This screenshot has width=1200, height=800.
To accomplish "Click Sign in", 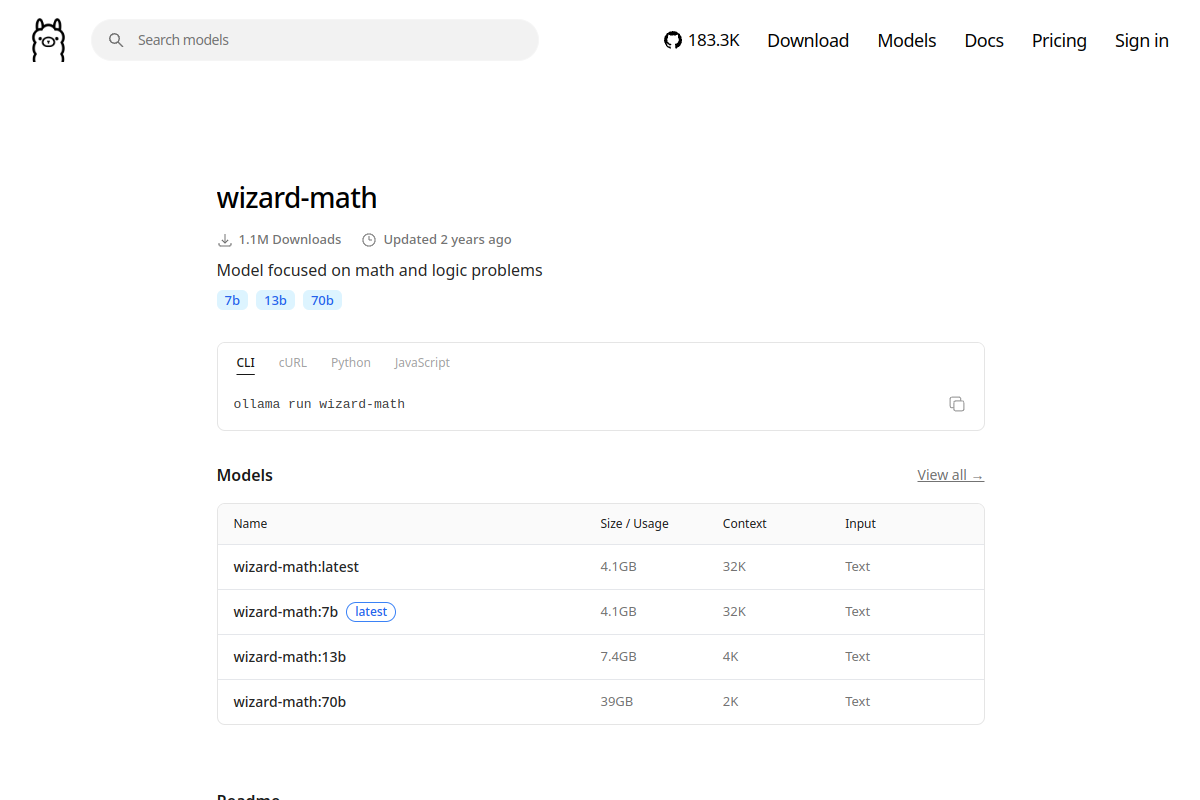I will point(1142,40).
